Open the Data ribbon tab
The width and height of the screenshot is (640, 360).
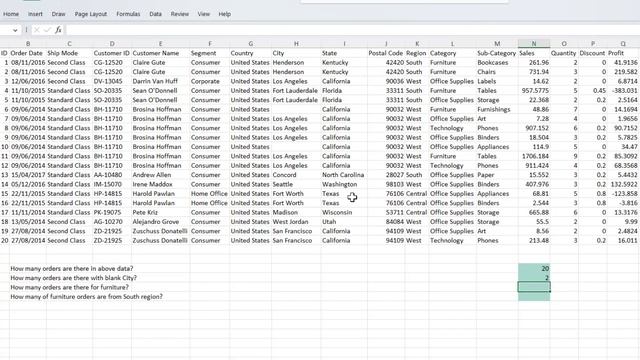[x=155, y=14]
